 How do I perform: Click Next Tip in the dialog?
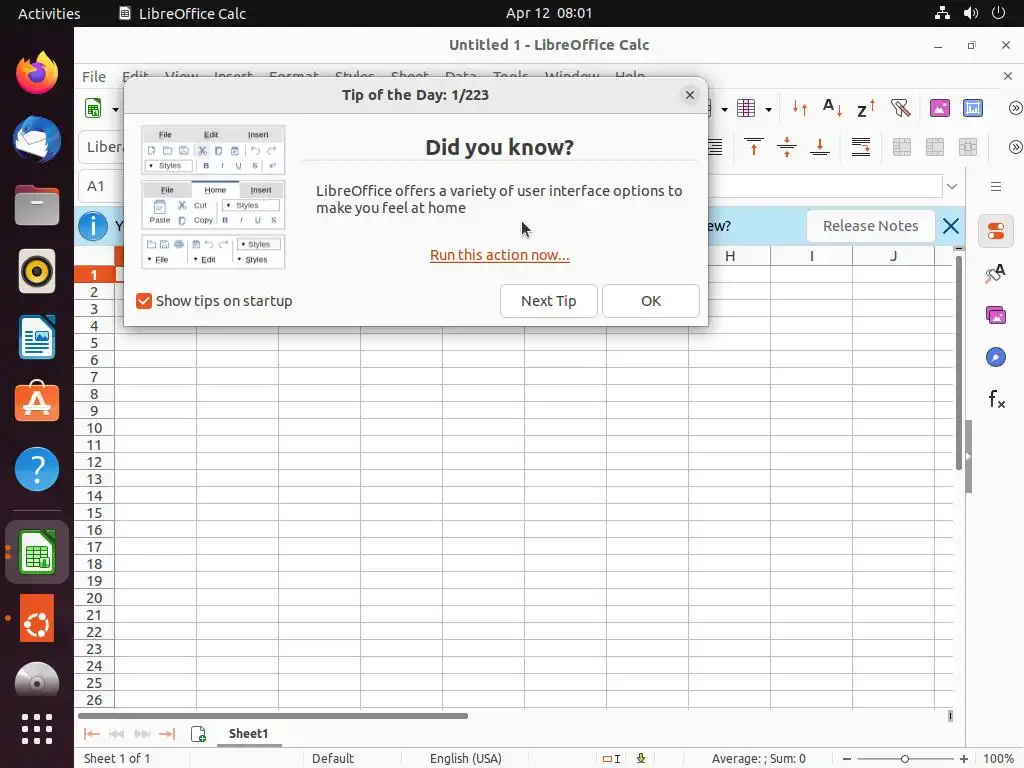click(x=549, y=301)
